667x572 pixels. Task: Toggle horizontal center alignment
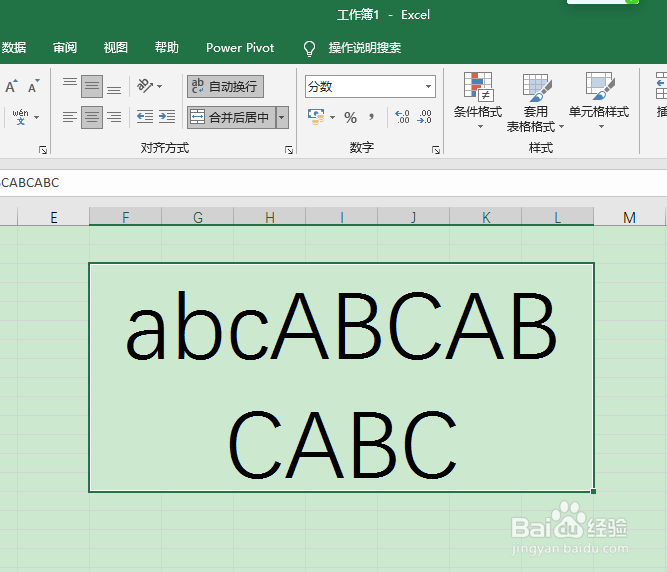point(92,117)
